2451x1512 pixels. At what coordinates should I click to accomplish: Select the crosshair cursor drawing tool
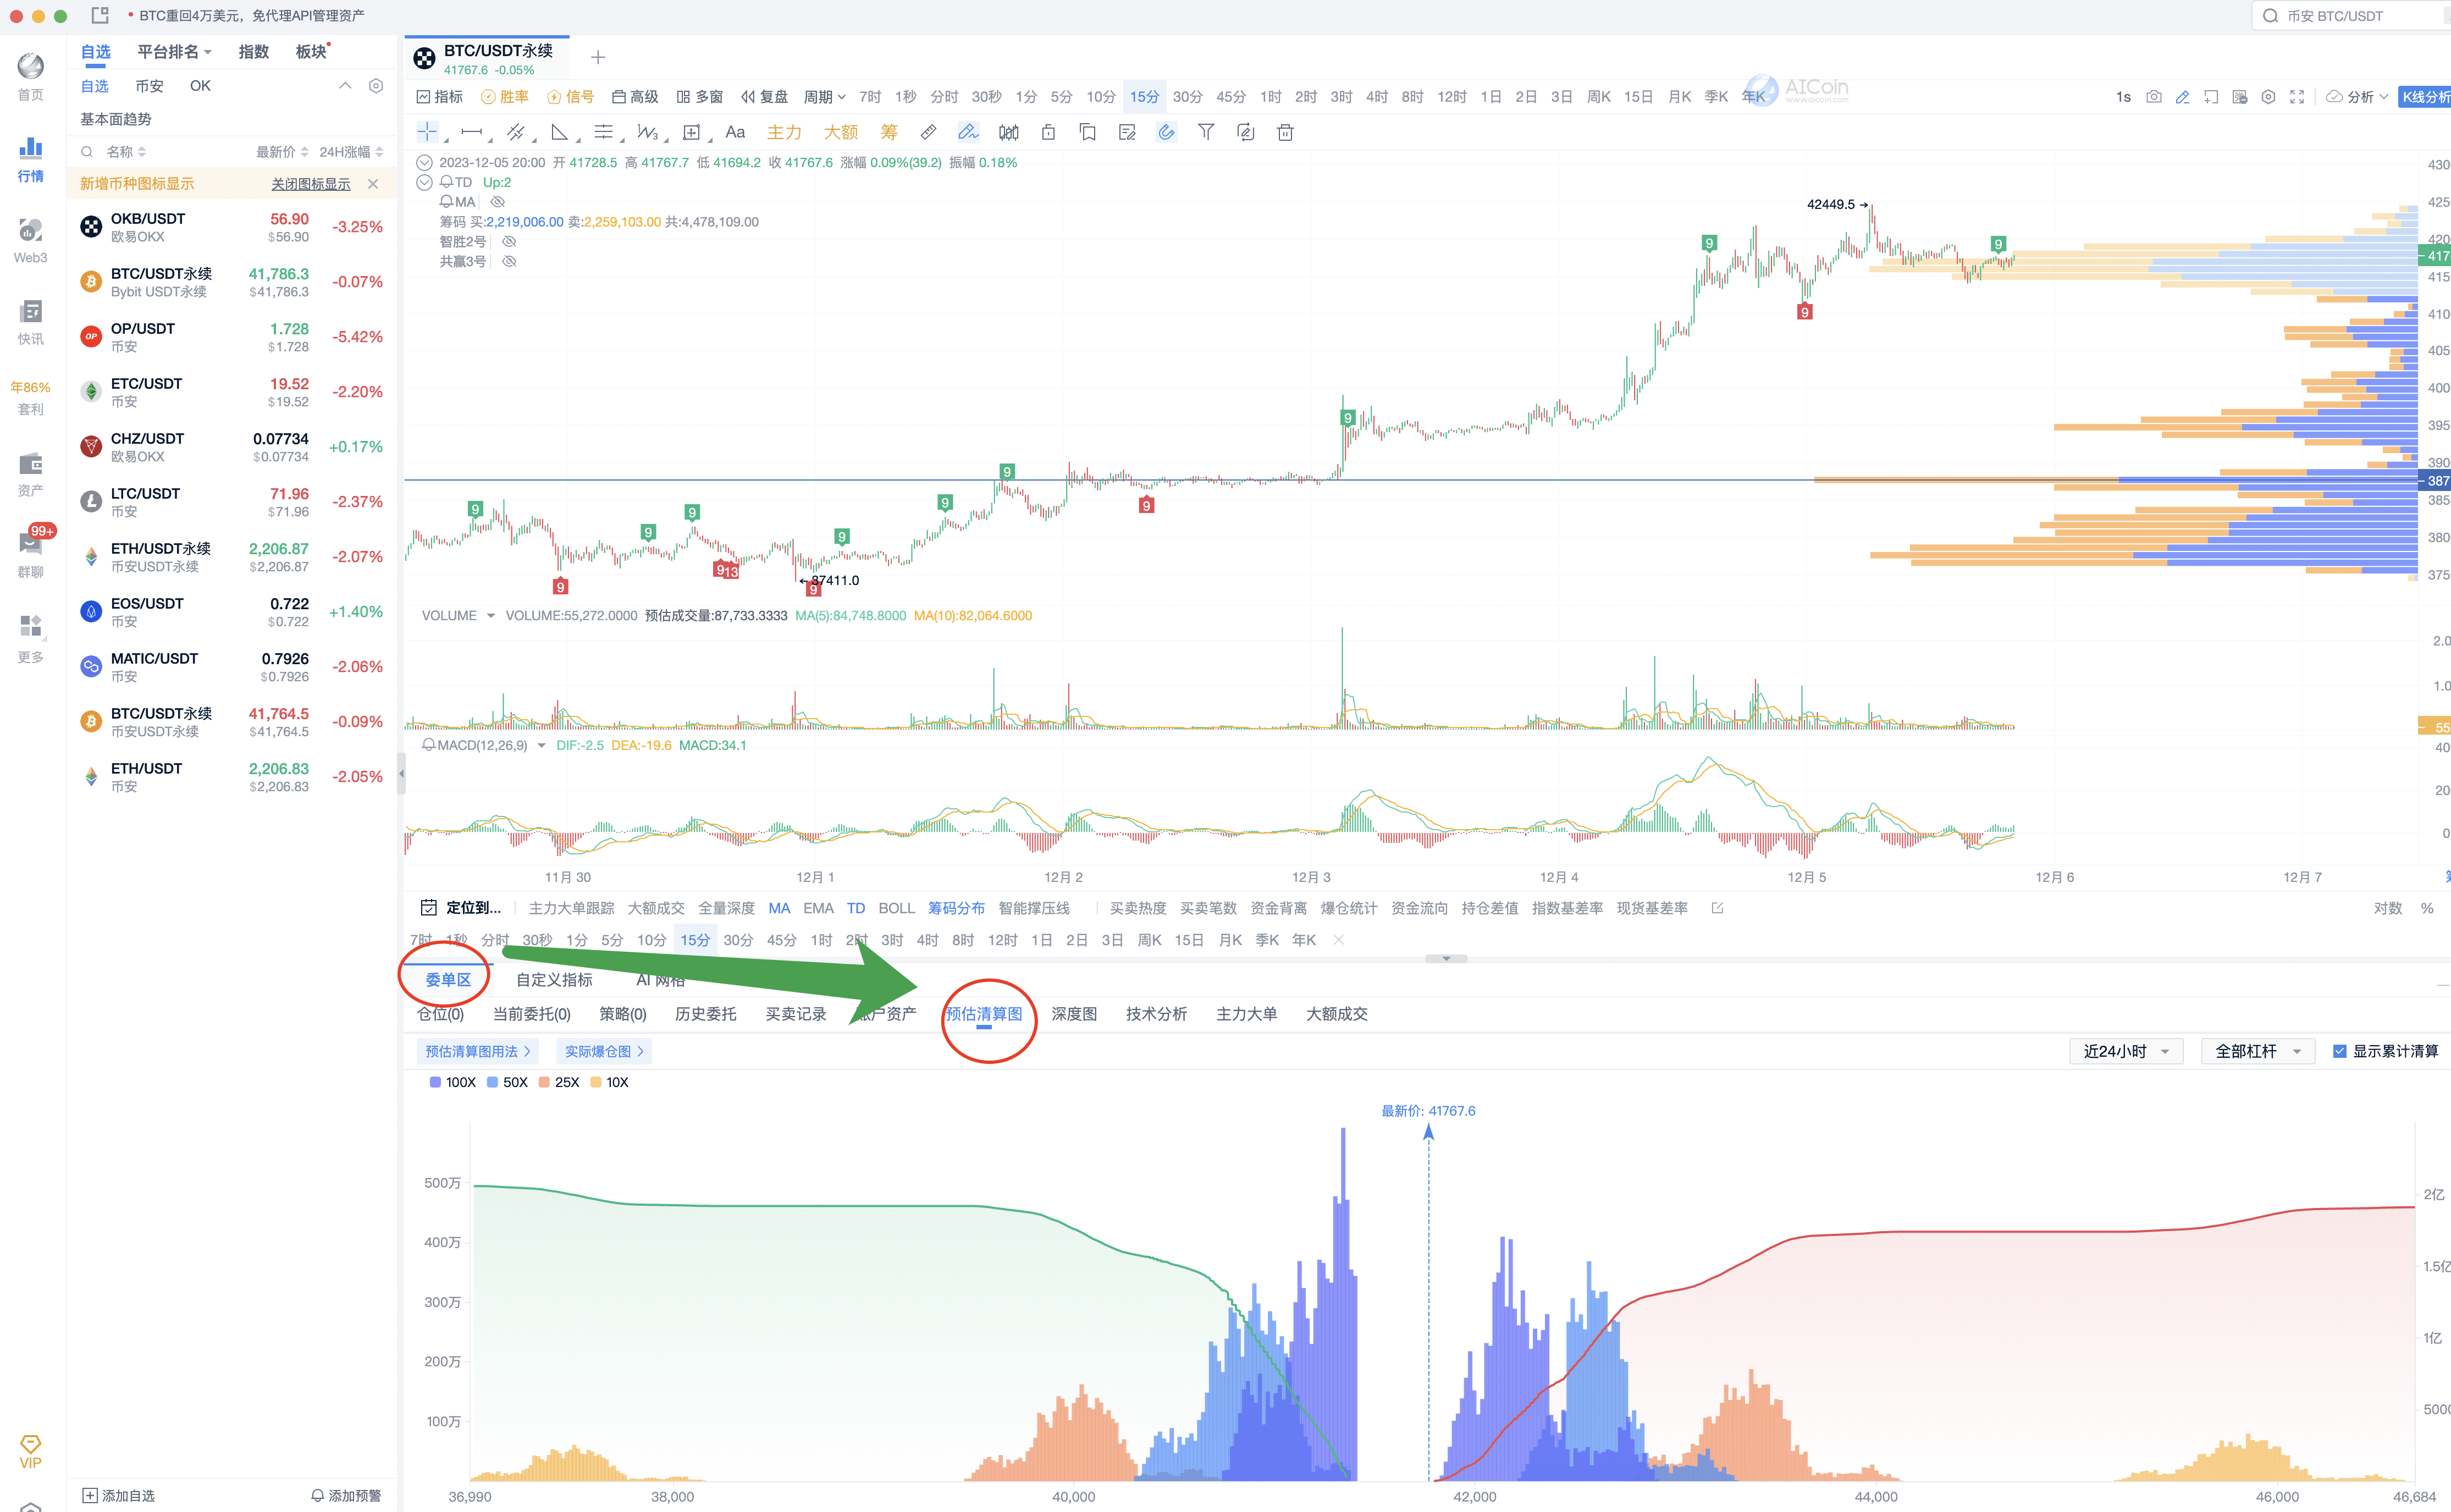click(x=426, y=132)
